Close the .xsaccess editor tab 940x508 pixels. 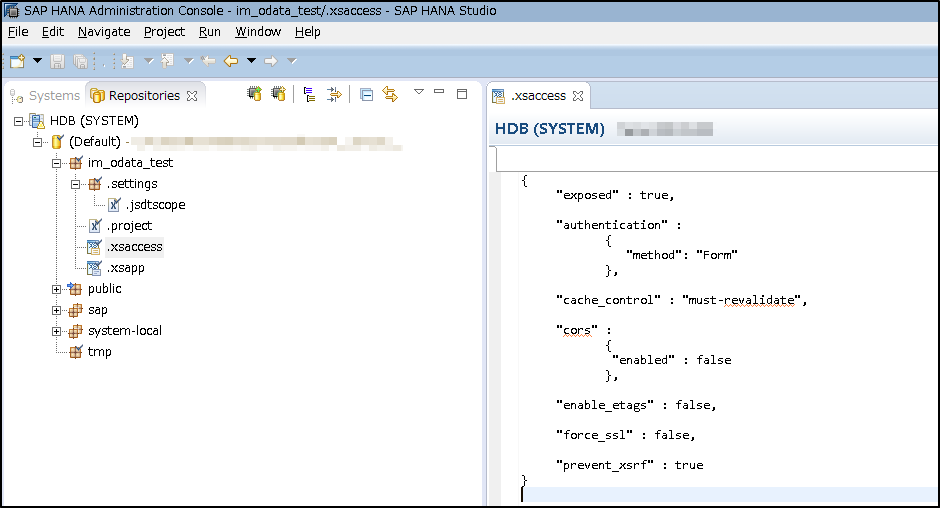pyautogui.click(x=578, y=96)
